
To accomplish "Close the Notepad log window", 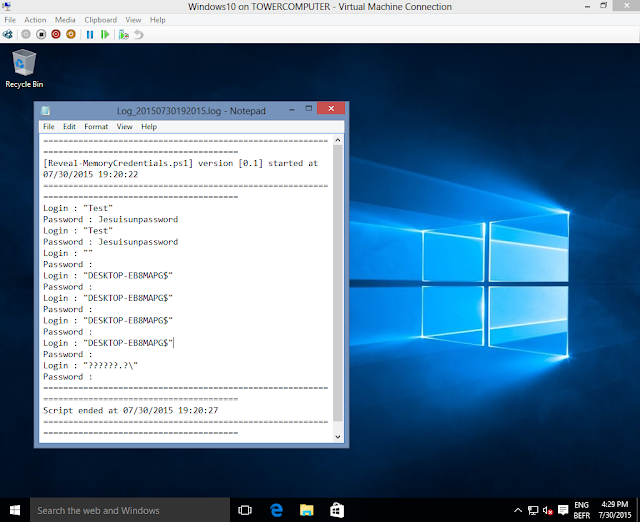I will 331,109.
